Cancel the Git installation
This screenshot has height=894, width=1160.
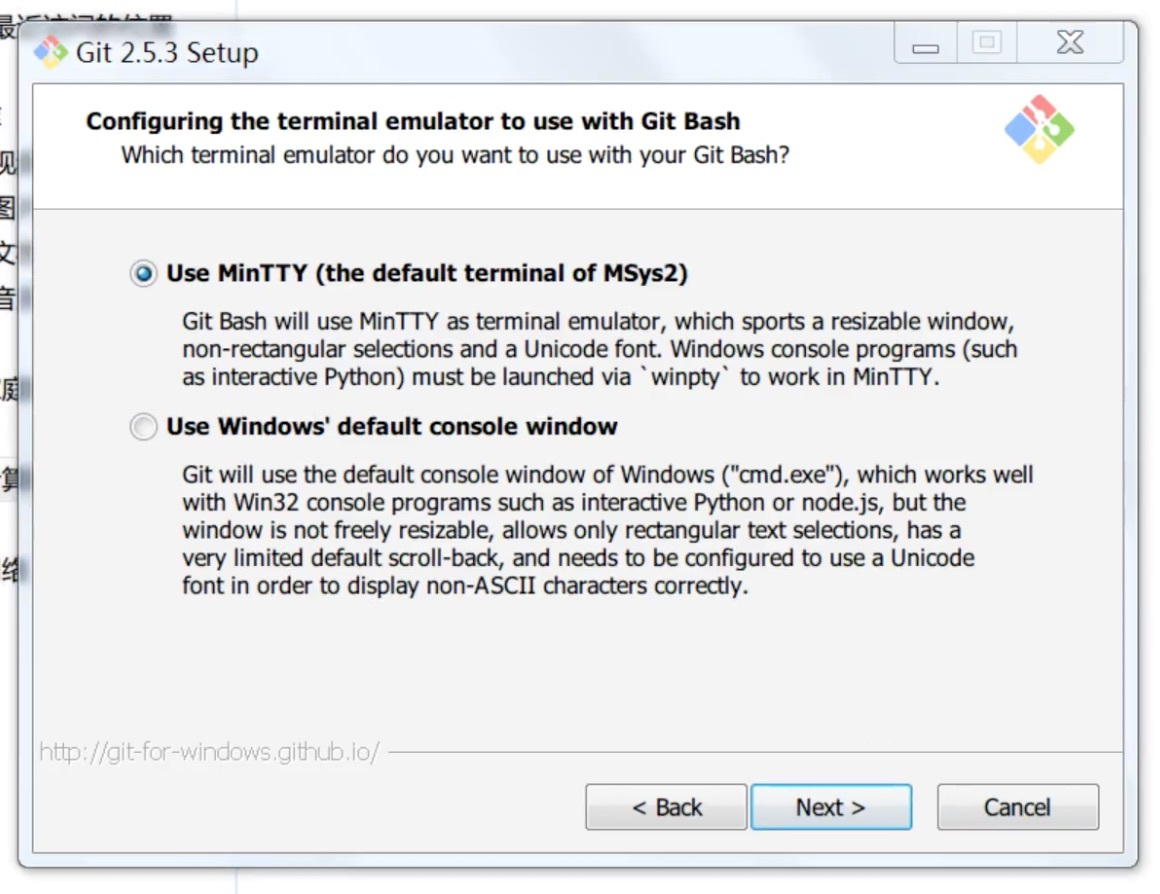click(x=1017, y=807)
